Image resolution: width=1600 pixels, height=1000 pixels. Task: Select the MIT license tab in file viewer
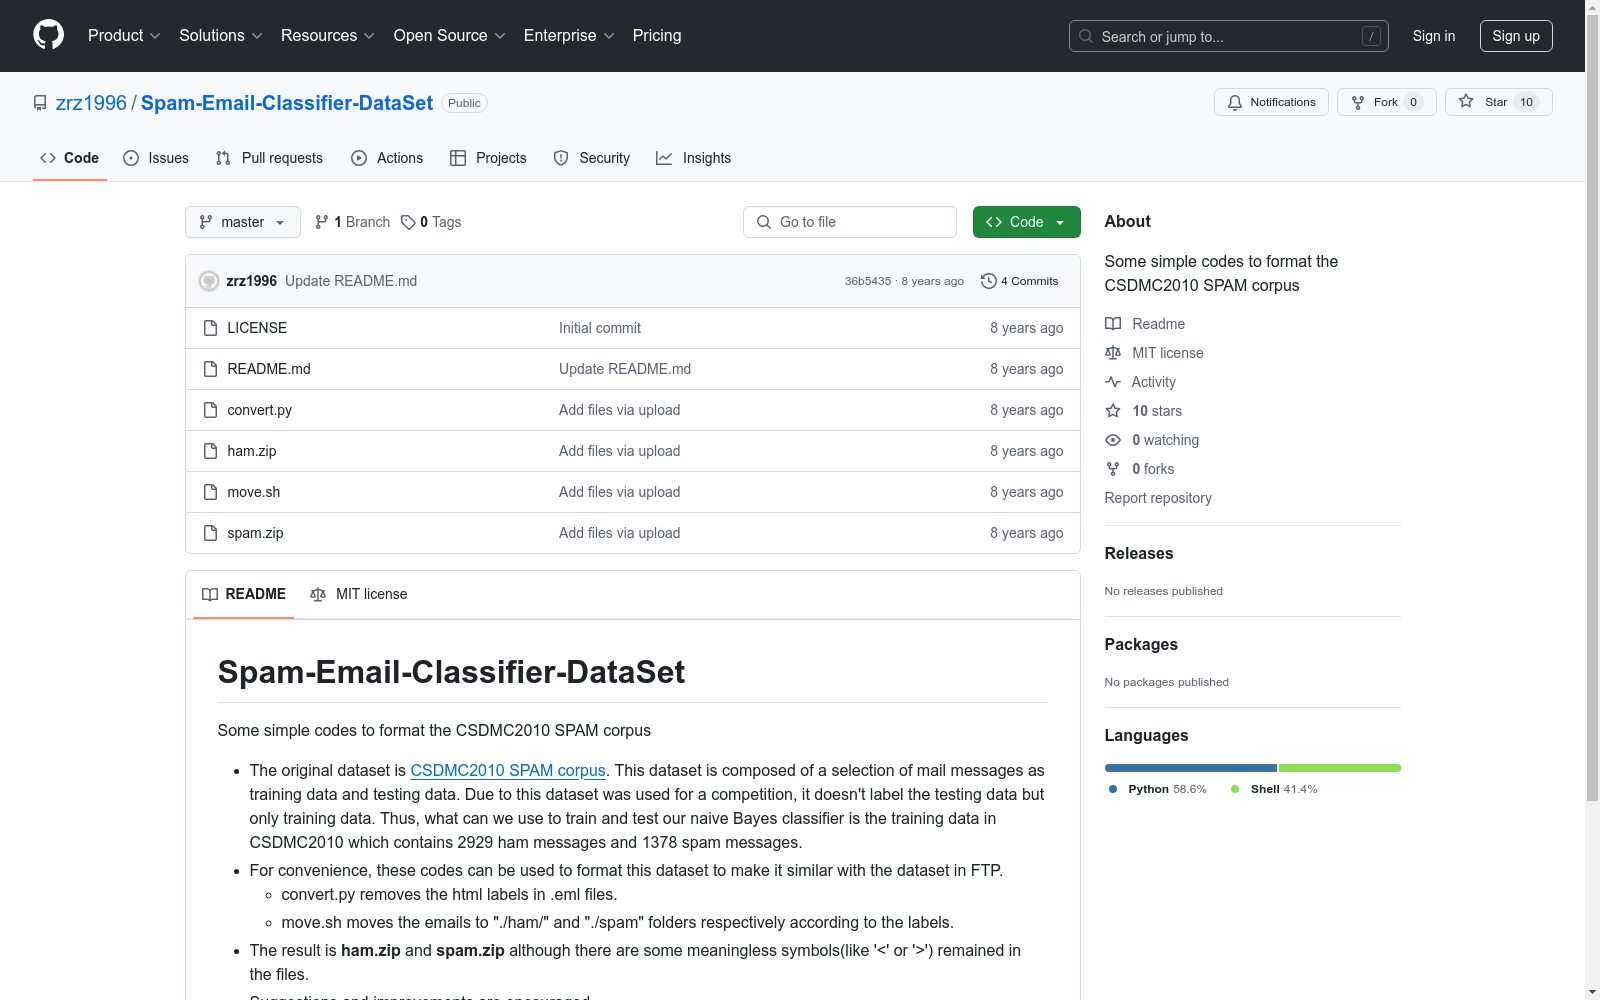click(x=359, y=594)
